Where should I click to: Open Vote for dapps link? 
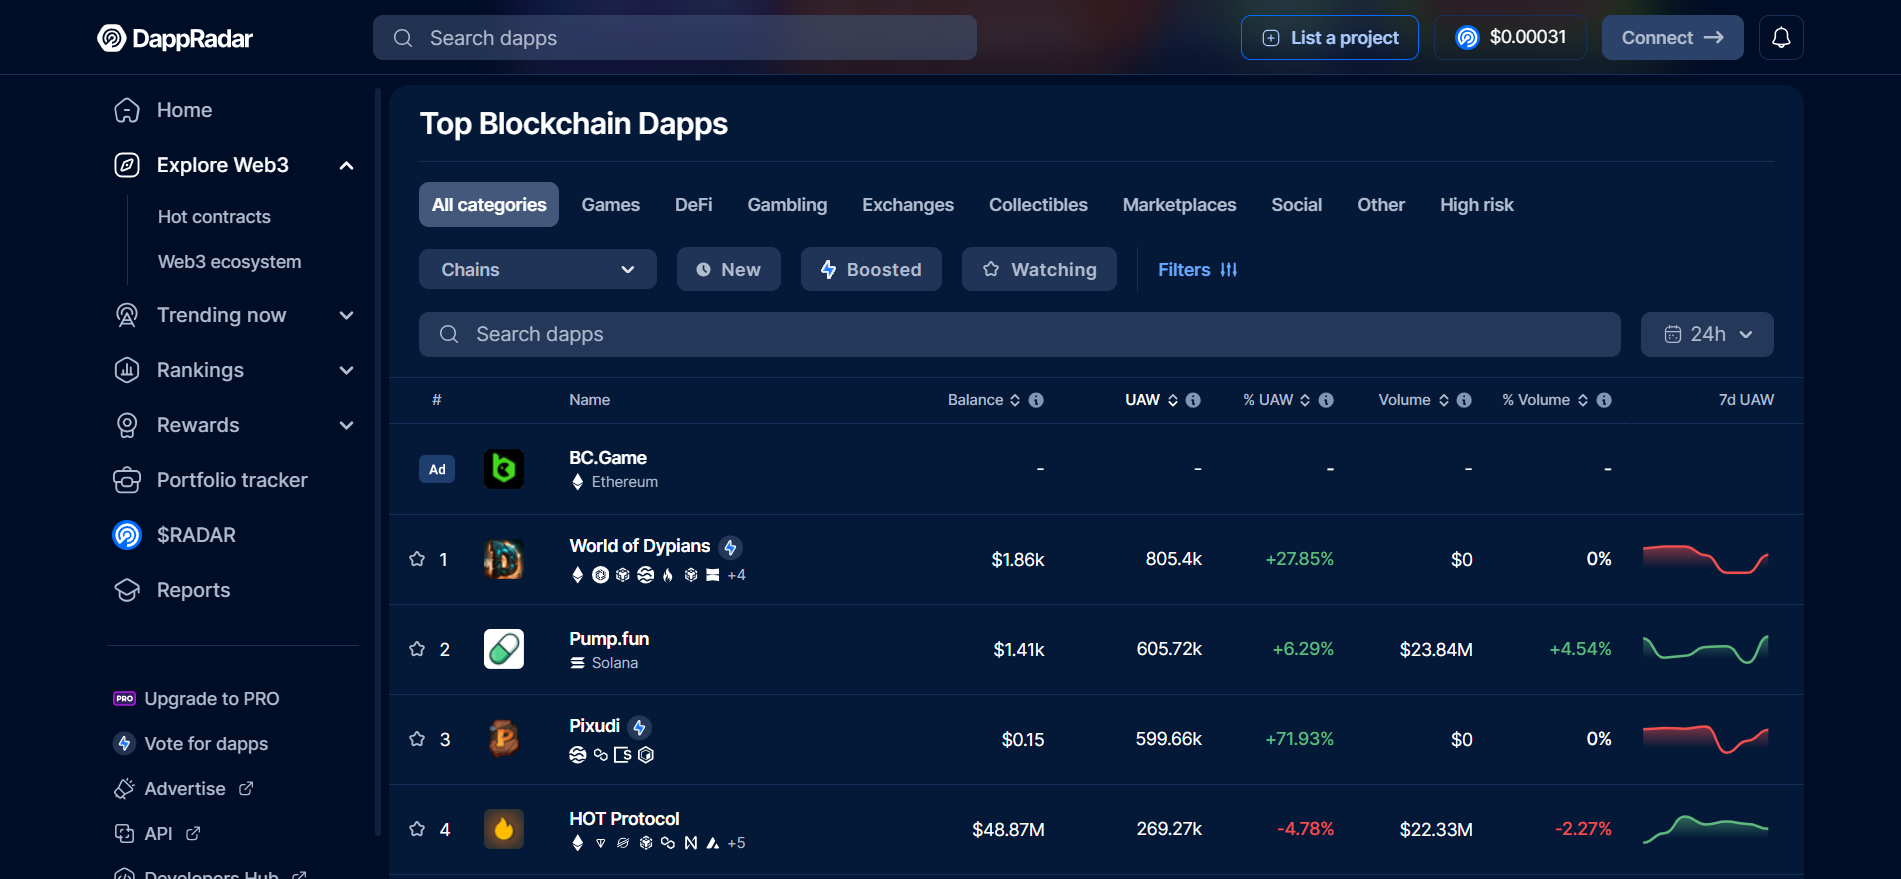(x=206, y=744)
